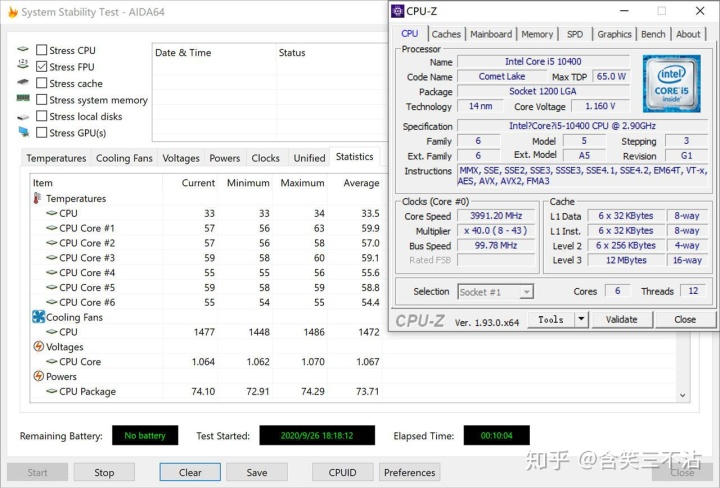Open the Mainboard tab in CPU-Z
The image size is (720, 488).
(491, 34)
